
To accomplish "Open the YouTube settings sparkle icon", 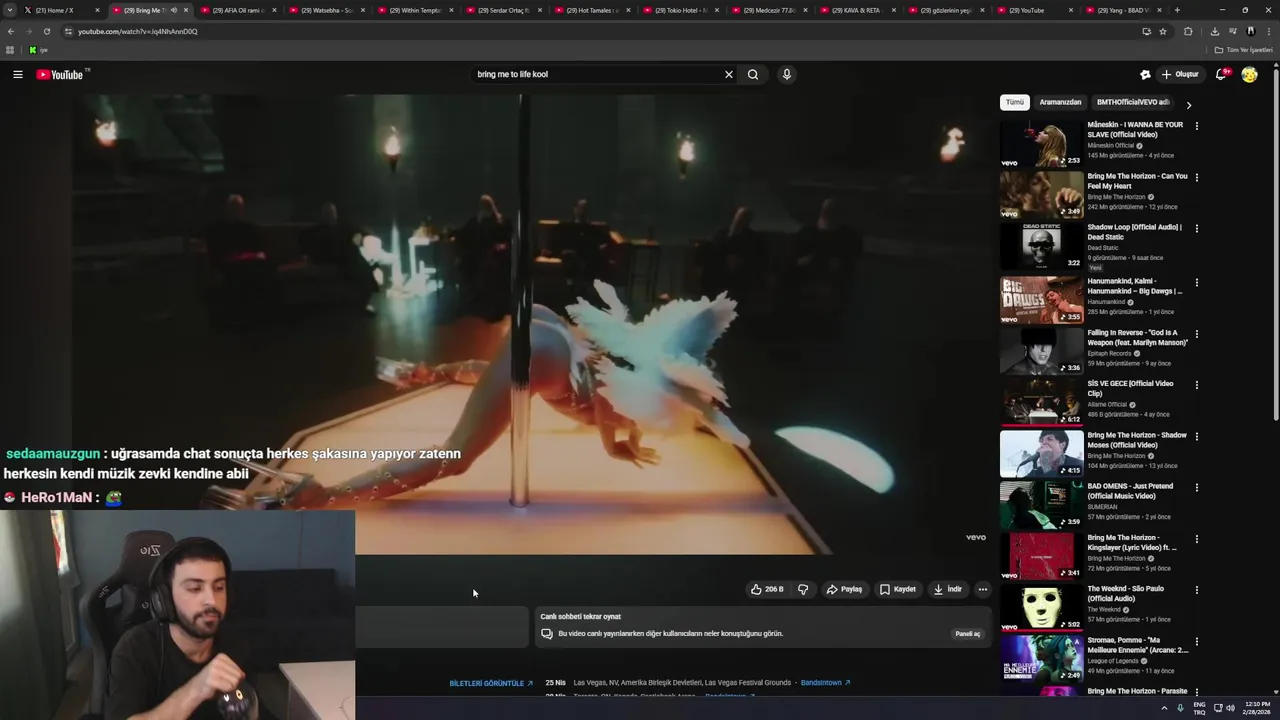I will 1145,74.
